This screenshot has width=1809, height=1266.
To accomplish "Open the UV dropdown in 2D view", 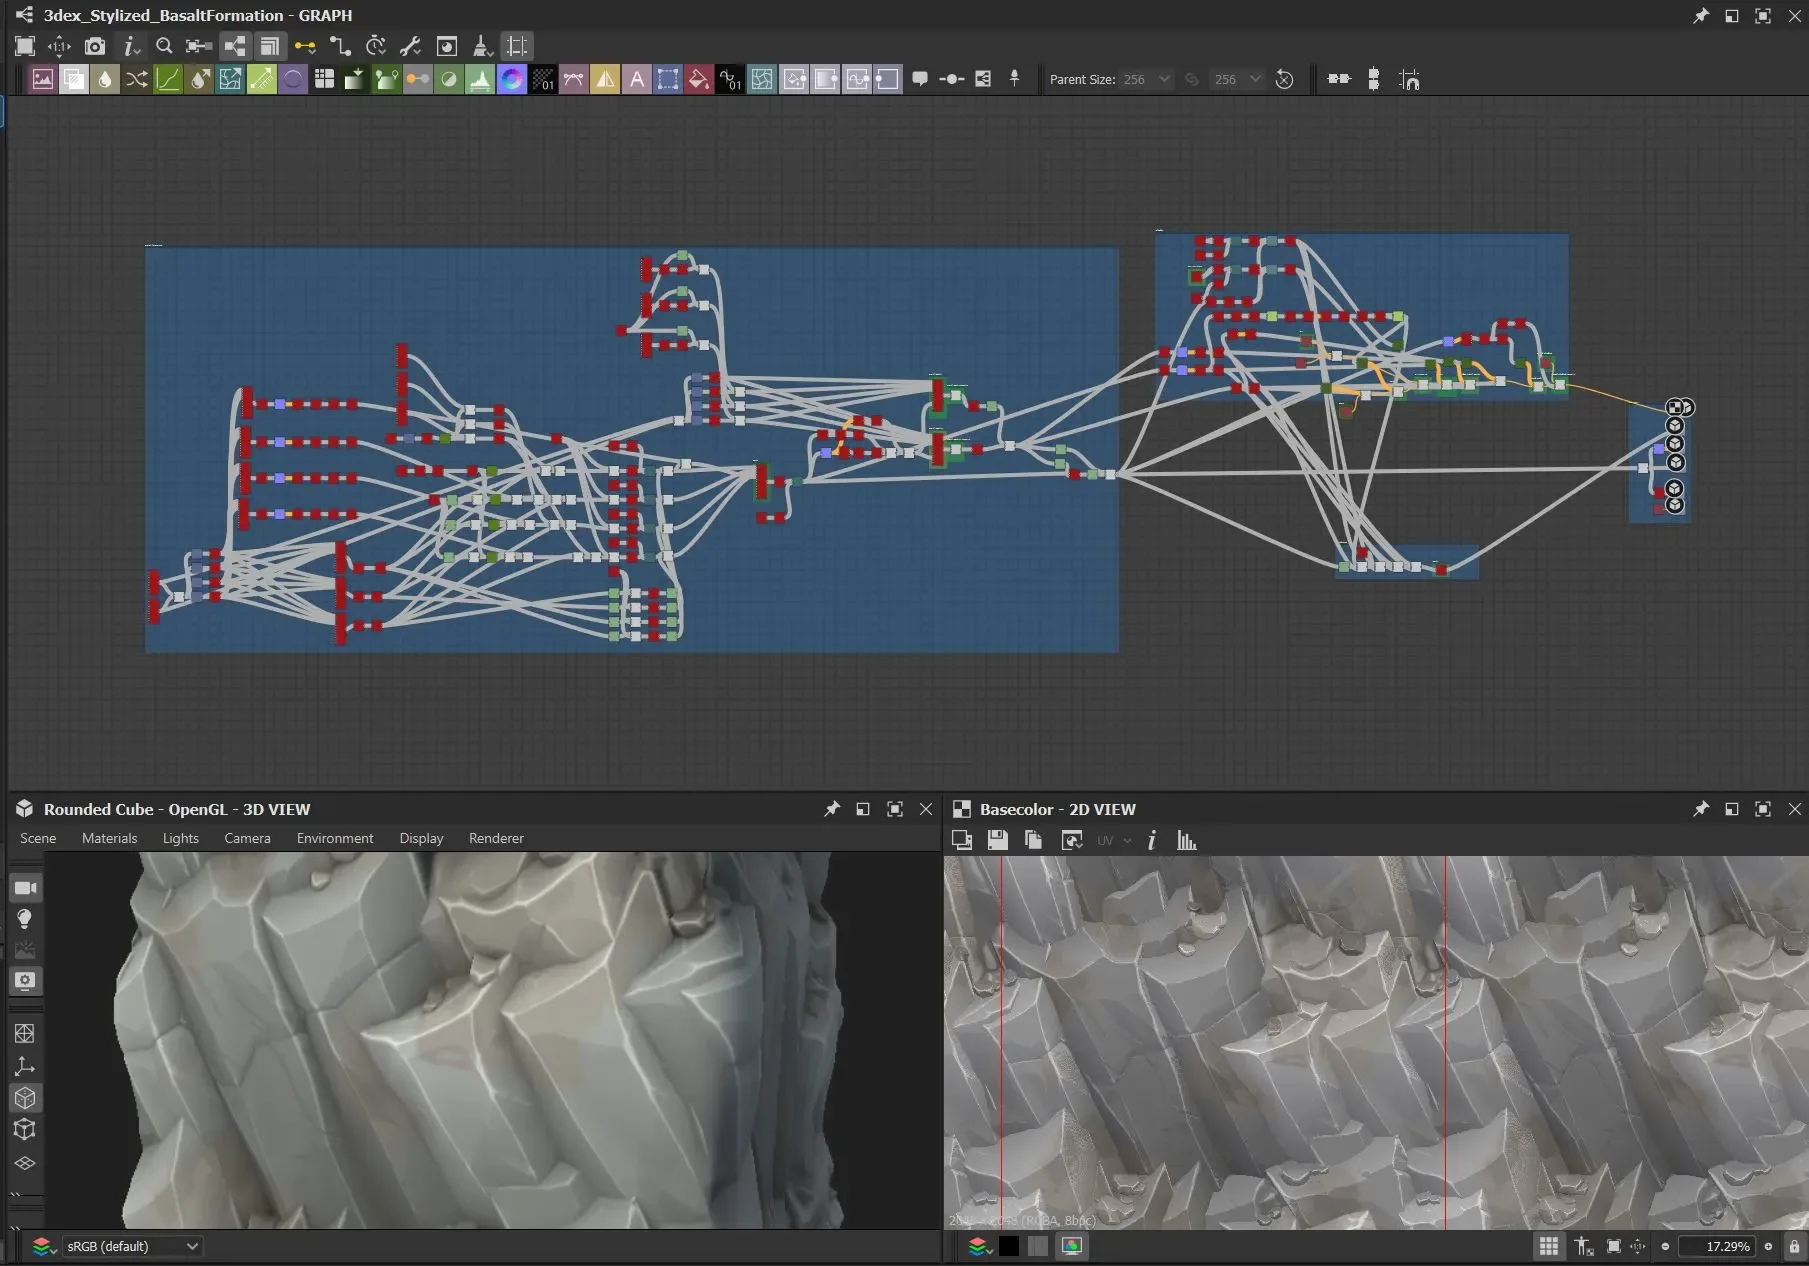I will [x=1112, y=840].
